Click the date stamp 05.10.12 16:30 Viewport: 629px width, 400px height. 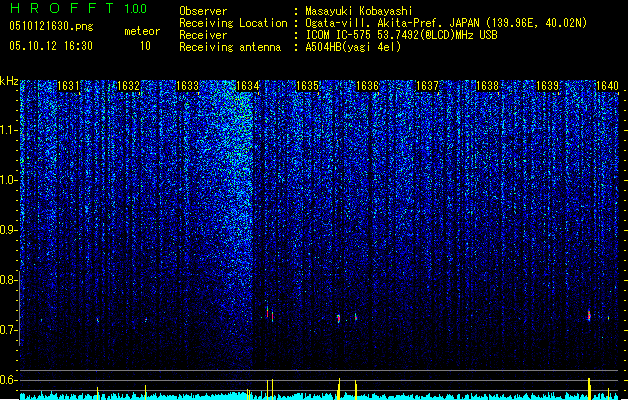click(x=51, y=46)
